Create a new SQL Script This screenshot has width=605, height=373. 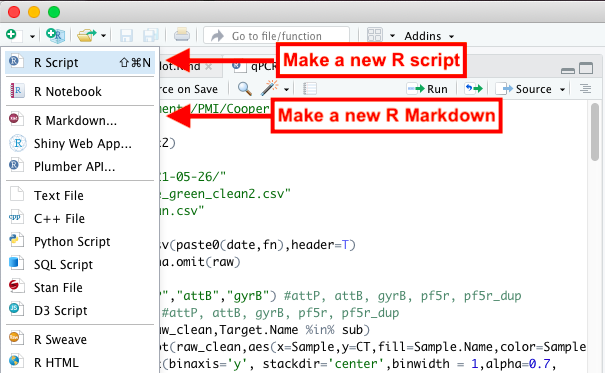pos(80,265)
